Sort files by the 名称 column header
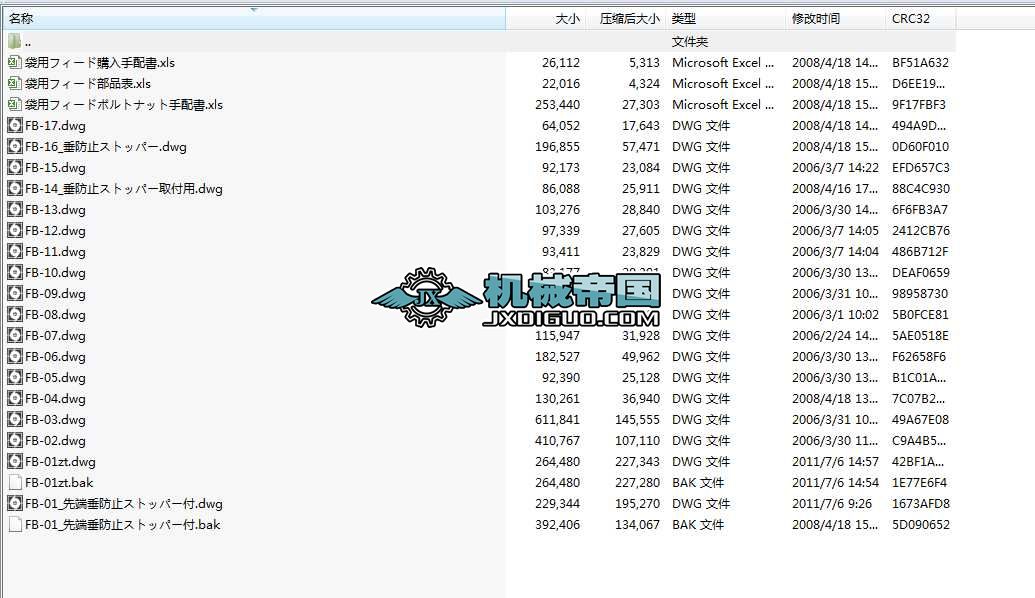 click(x=254, y=18)
